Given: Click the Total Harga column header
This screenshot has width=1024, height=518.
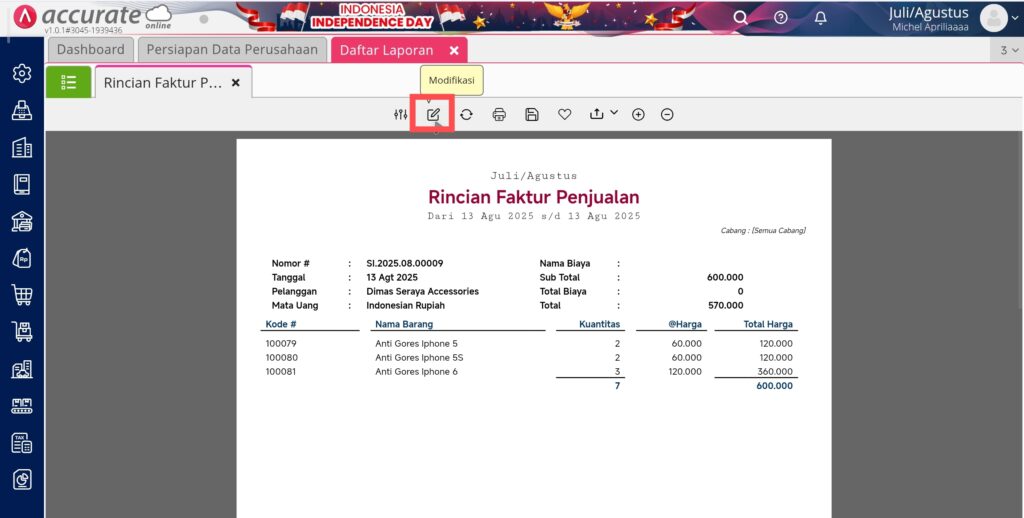Looking at the screenshot, I should [768, 324].
